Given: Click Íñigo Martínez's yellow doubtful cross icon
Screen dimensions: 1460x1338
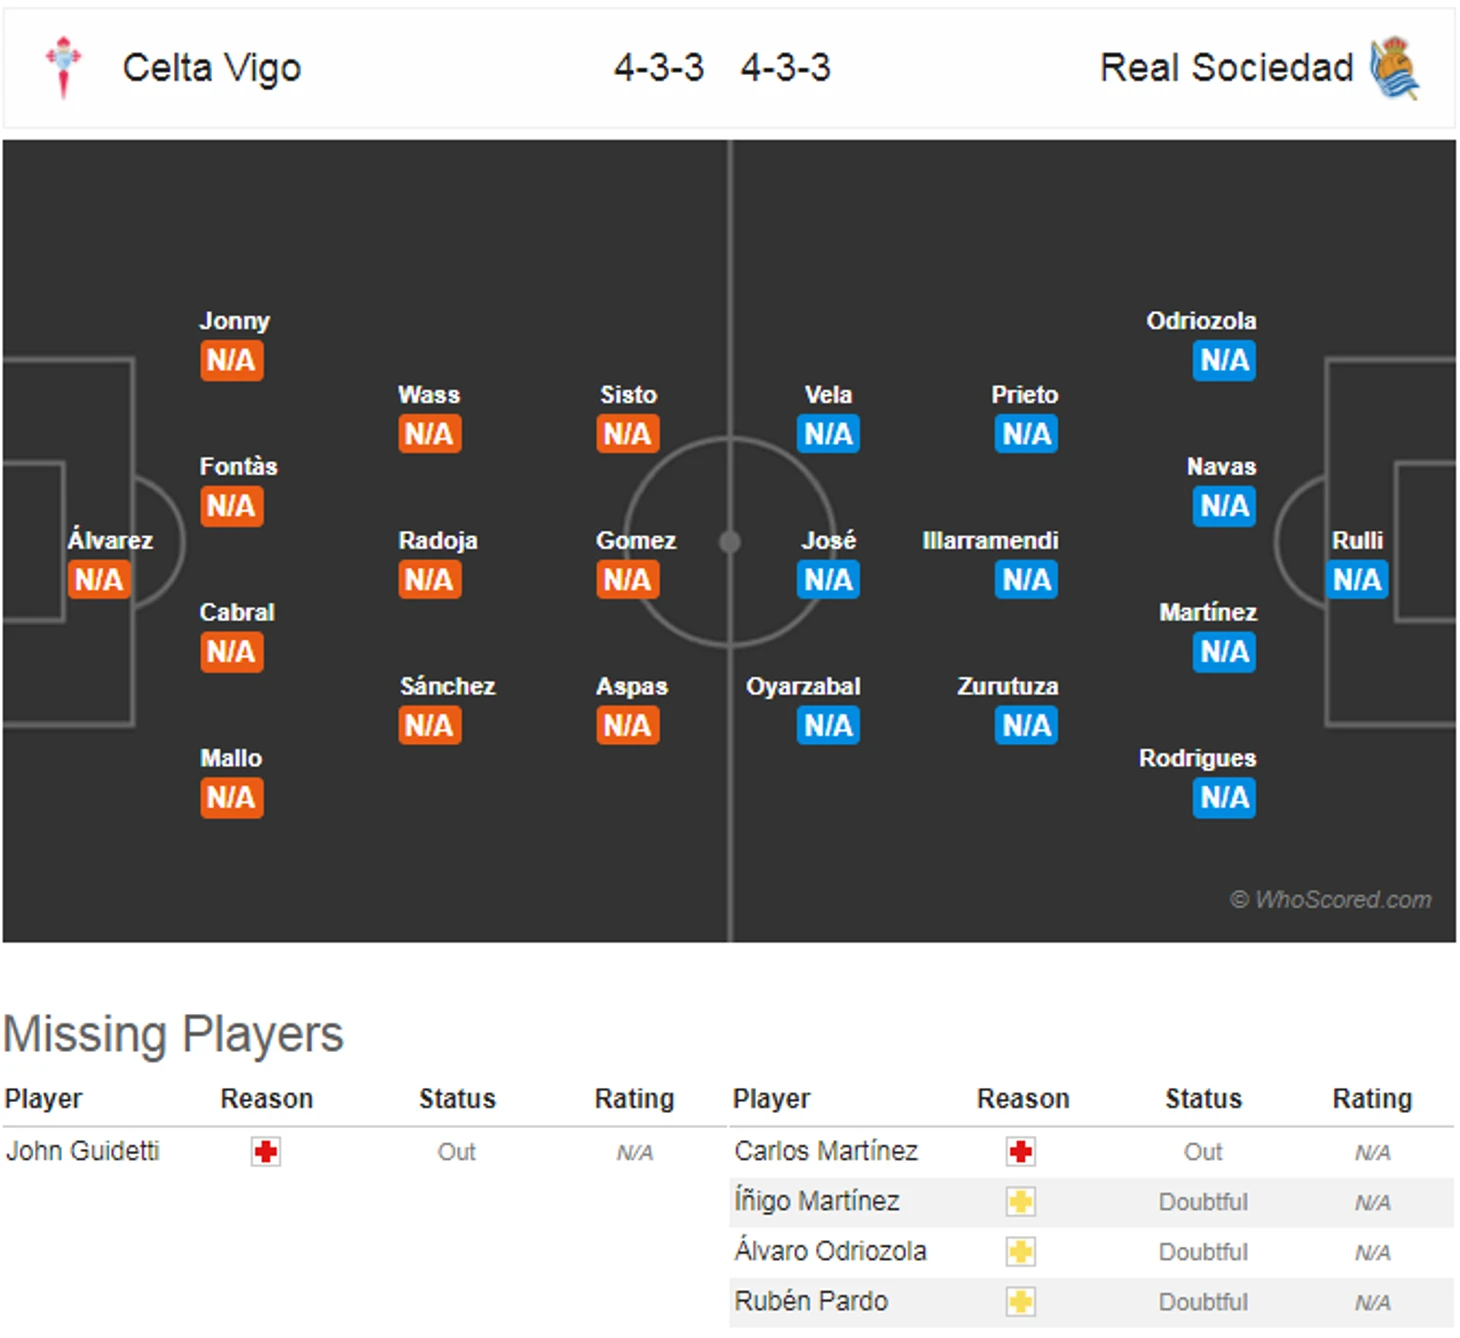Looking at the screenshot, I should tap(1021, 1202).
